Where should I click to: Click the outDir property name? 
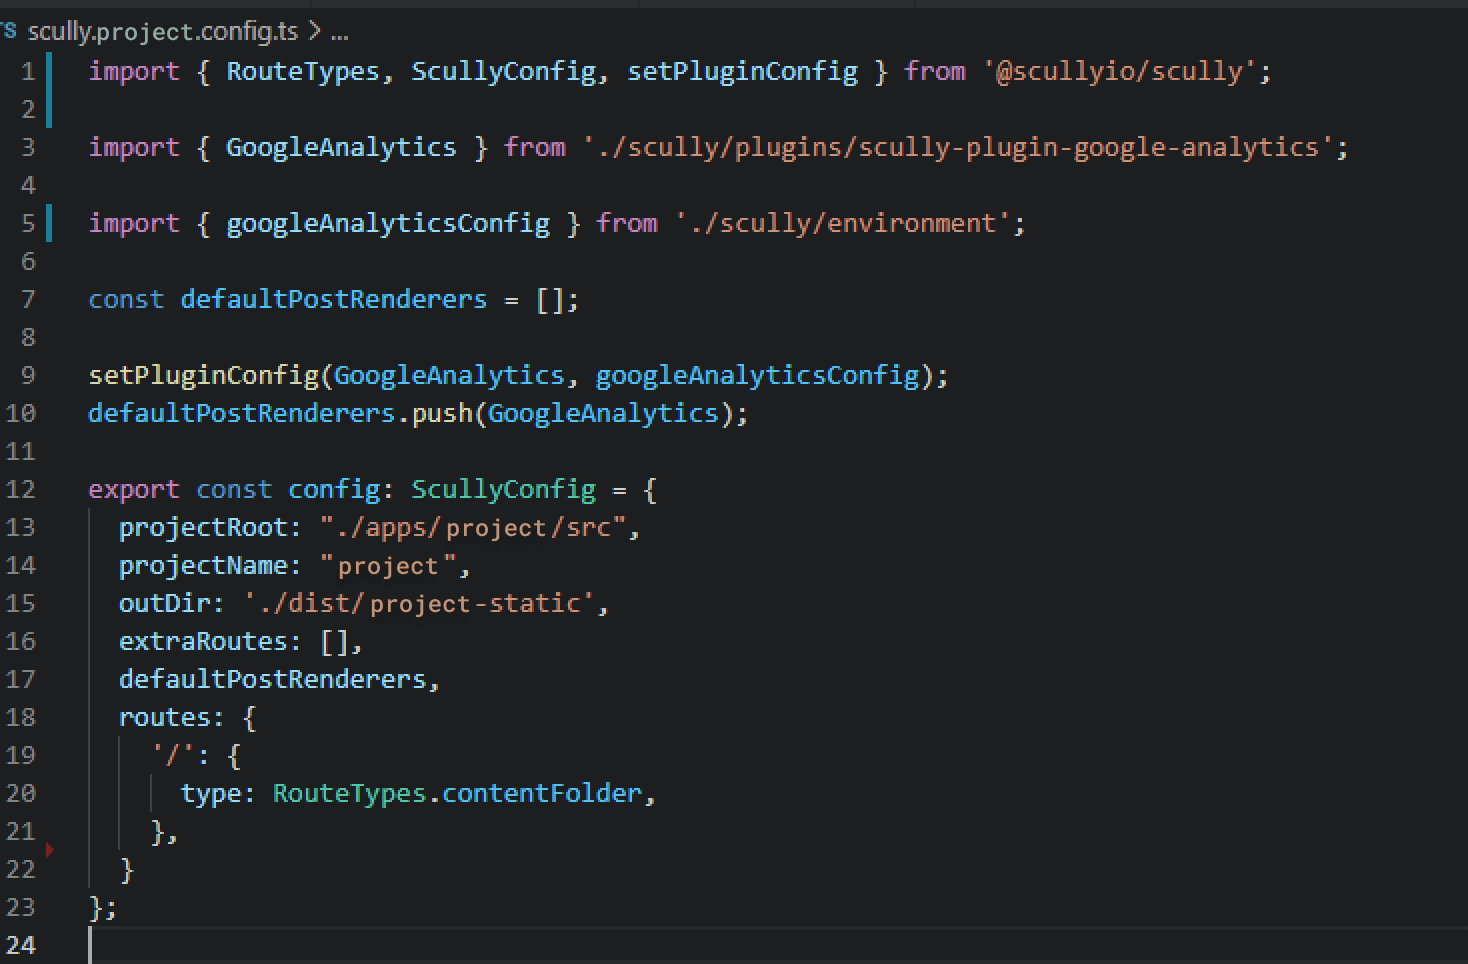pos(165,603)
